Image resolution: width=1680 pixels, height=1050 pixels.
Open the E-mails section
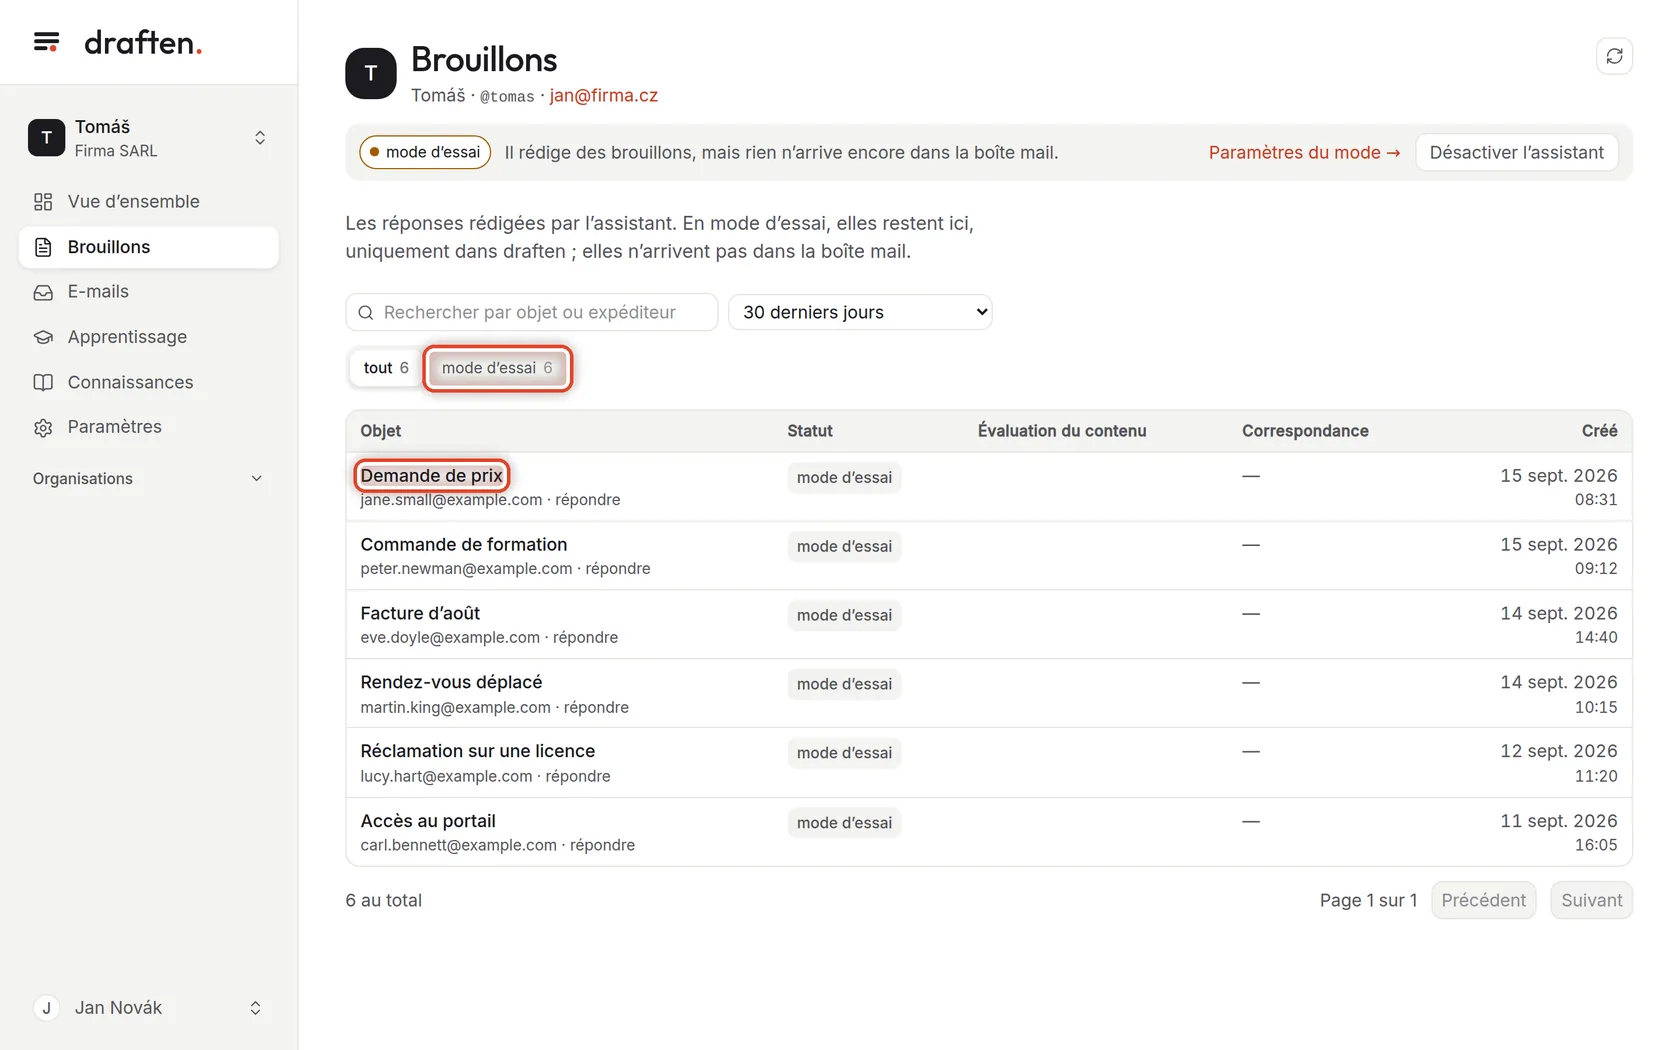[x=148, y=292]
